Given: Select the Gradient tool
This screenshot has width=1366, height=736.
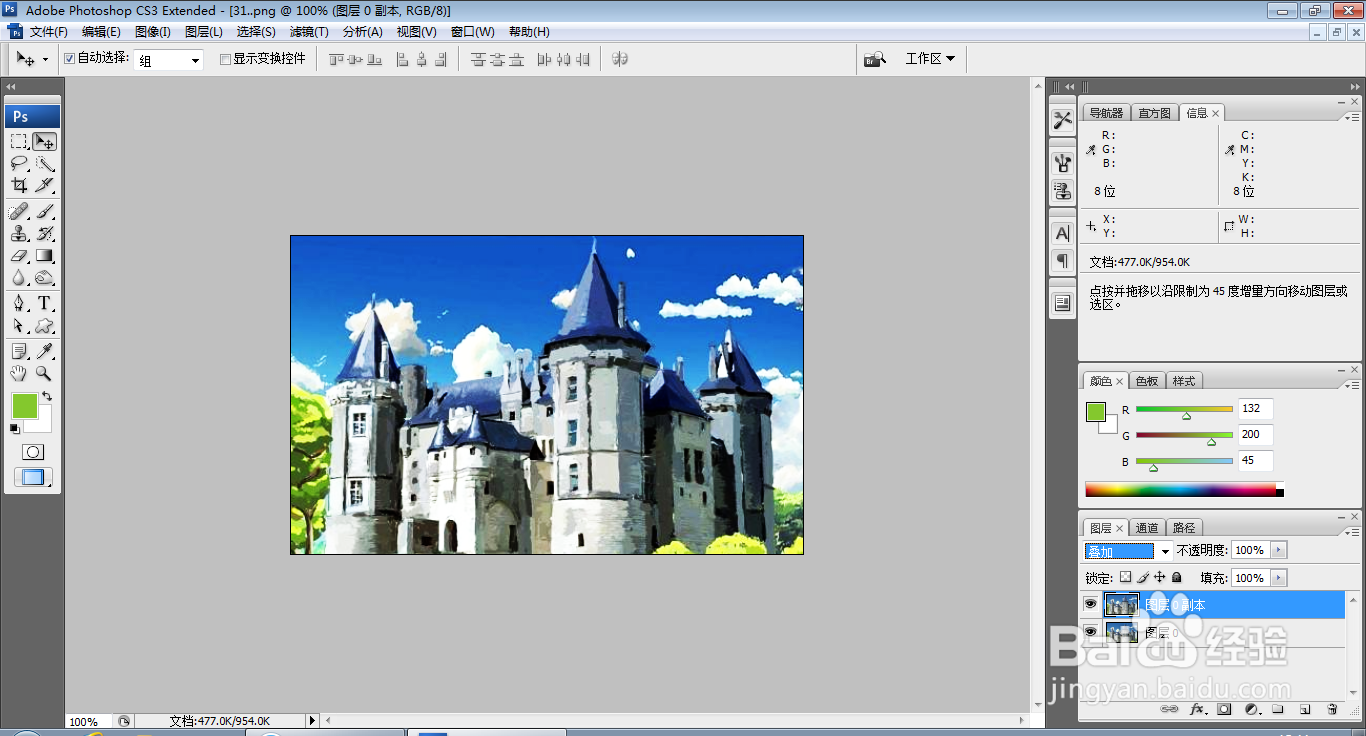Looking at the screenshot, I should pyautogui.click(x=44, y=256).
